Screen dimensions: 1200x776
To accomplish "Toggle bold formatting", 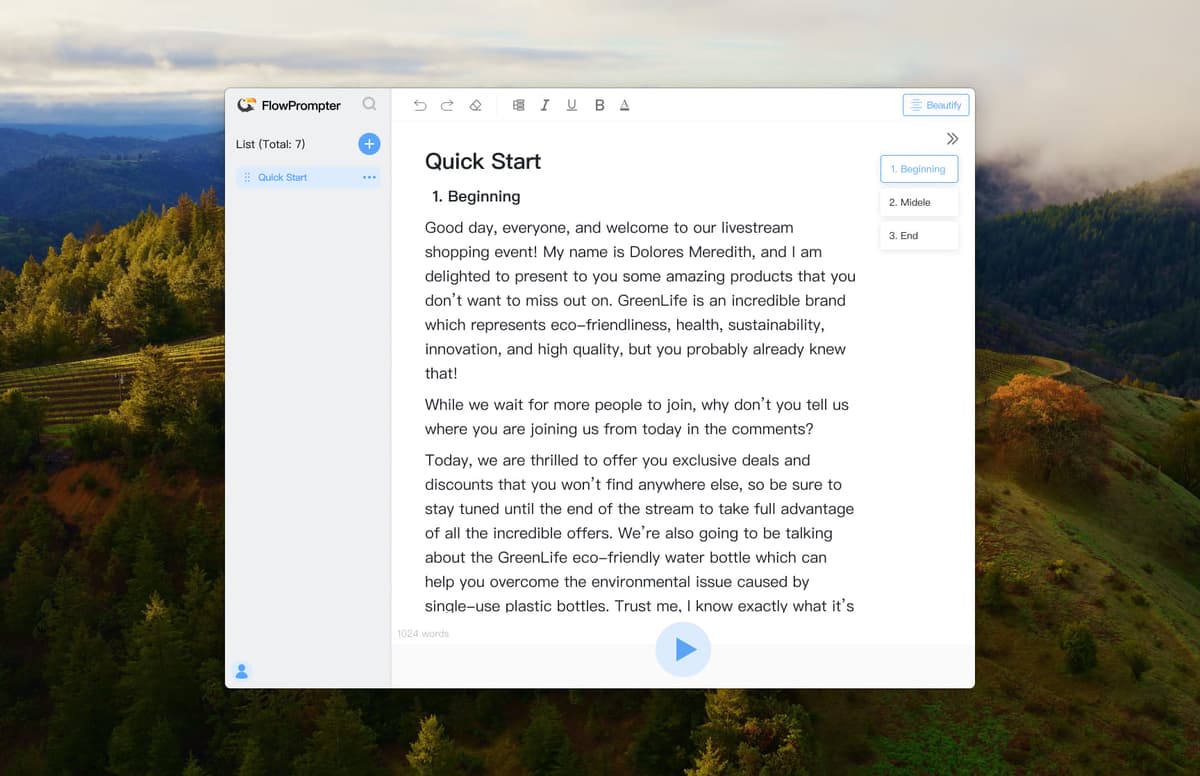I will [598, 104].
